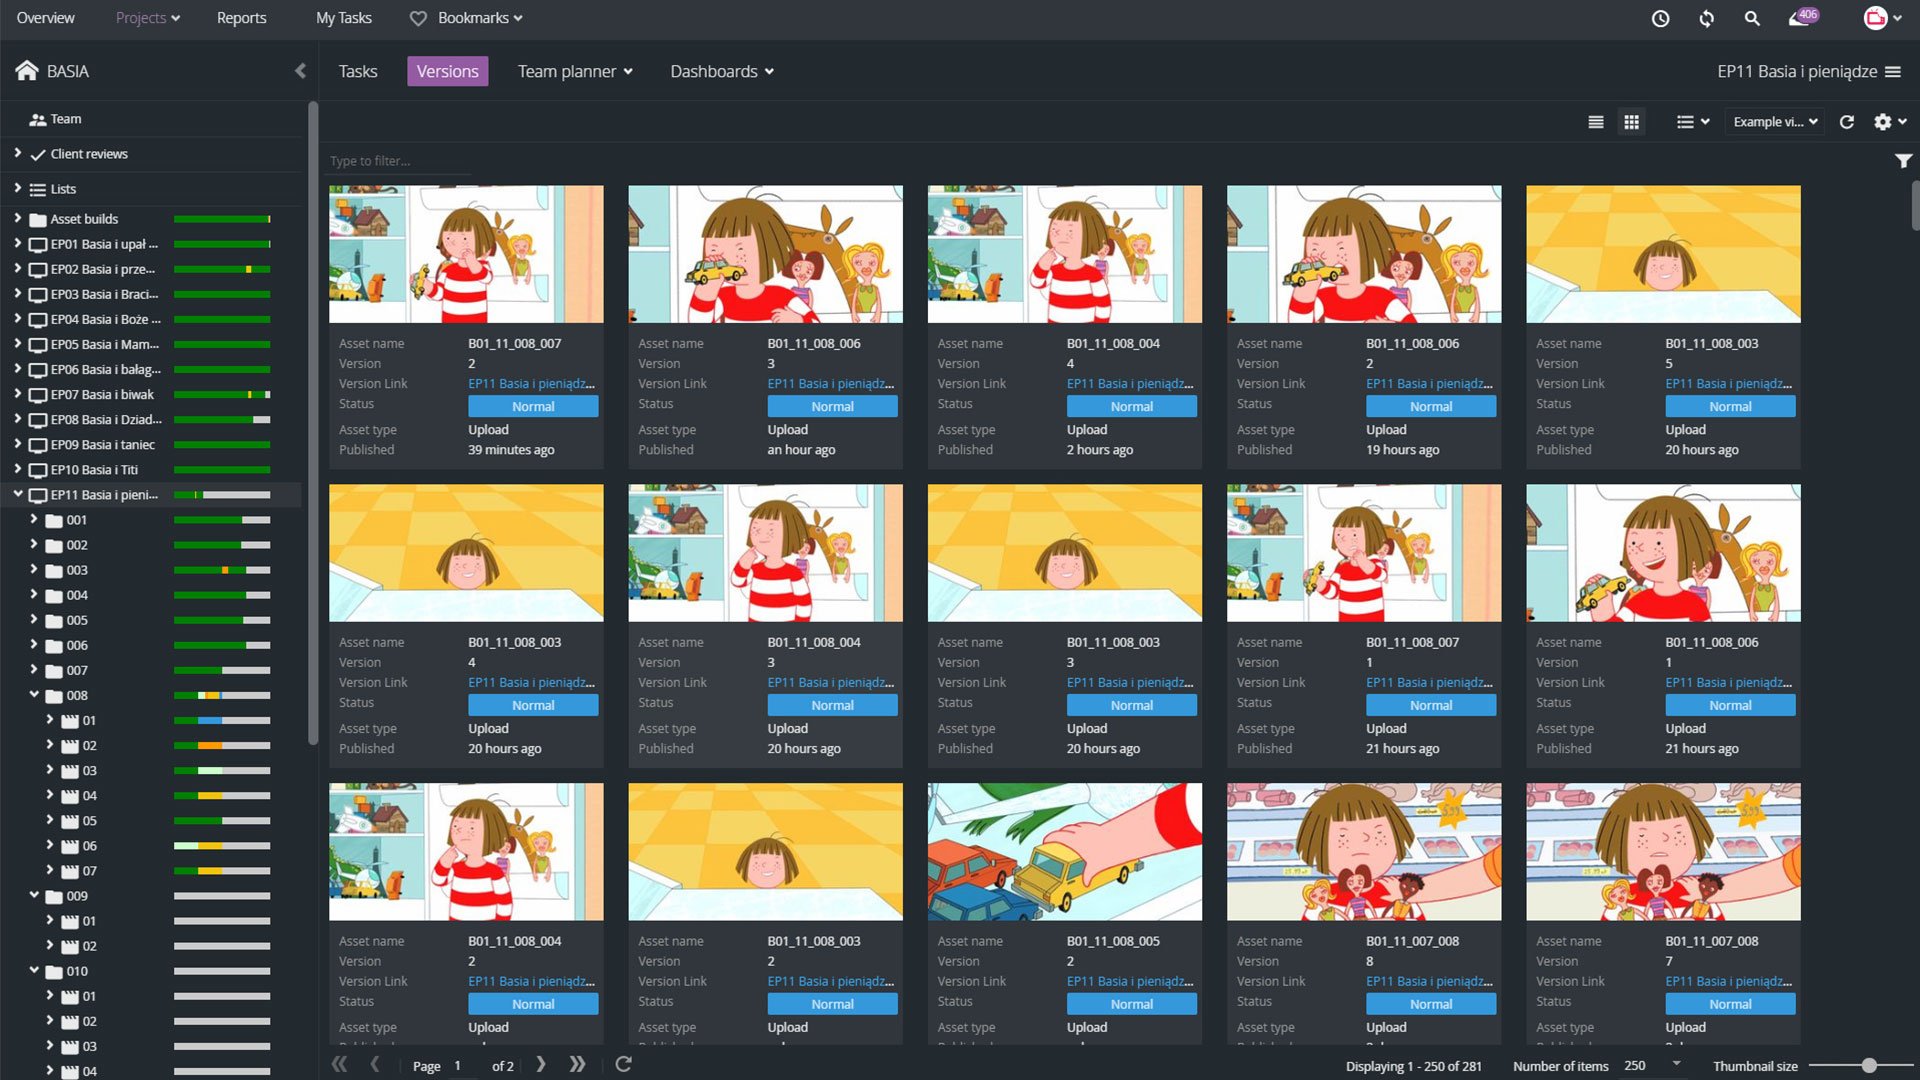Expand the Lists sidebar section
The height and width of the screenshot is (1080, 1920).
(17, 188)
